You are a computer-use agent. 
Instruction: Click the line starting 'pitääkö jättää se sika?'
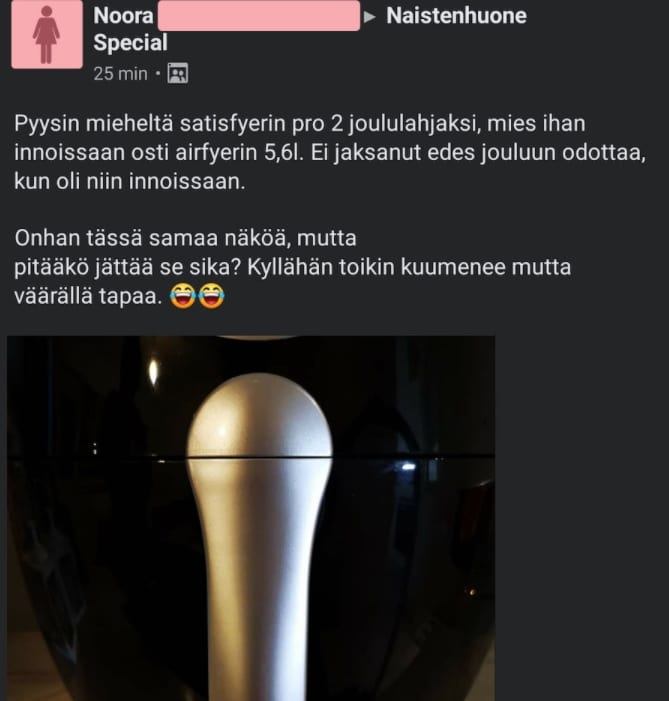point(292,267)
